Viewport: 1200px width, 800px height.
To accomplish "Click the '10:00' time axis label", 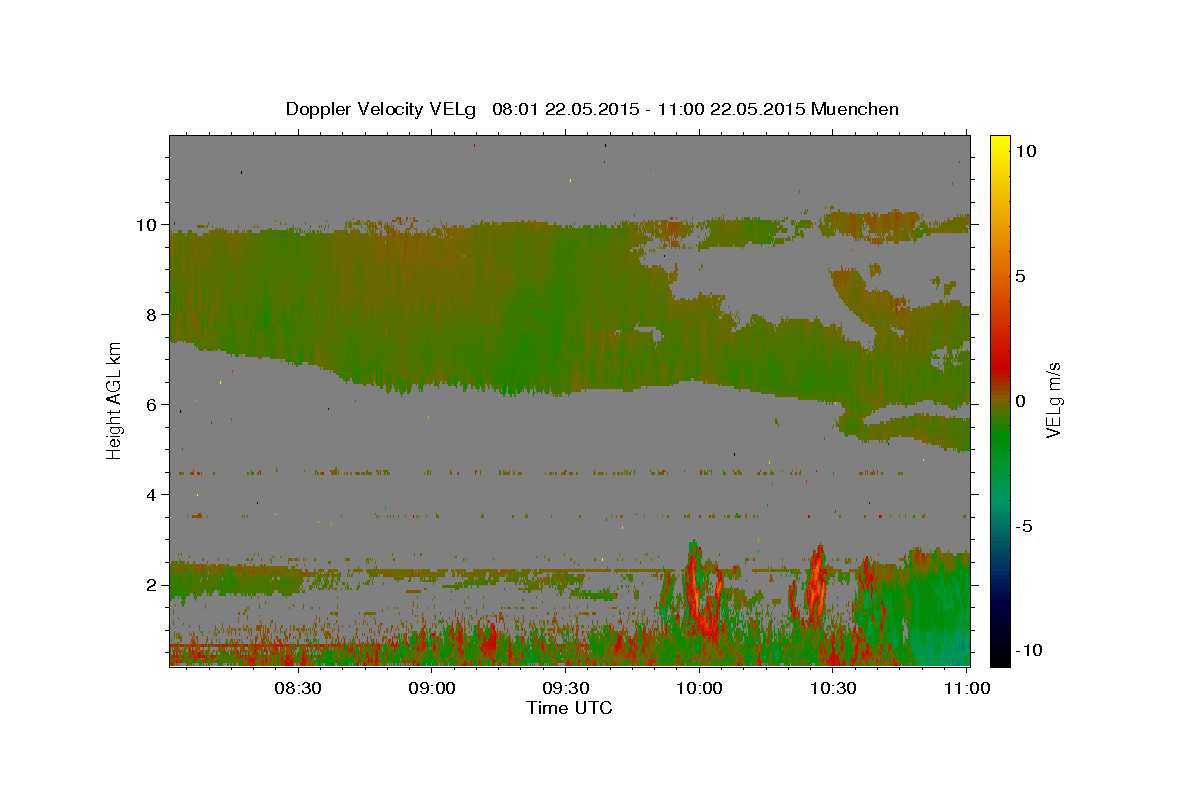I will click(699, 688).
